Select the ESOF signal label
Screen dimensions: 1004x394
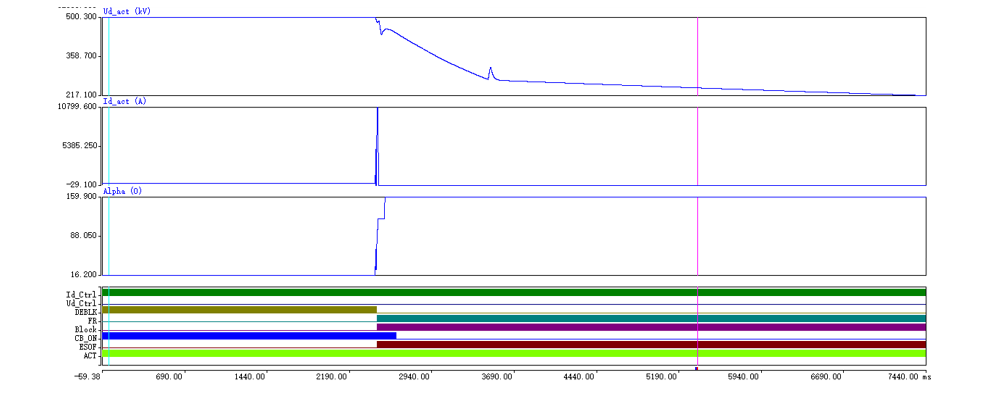[x=87, y=347]
